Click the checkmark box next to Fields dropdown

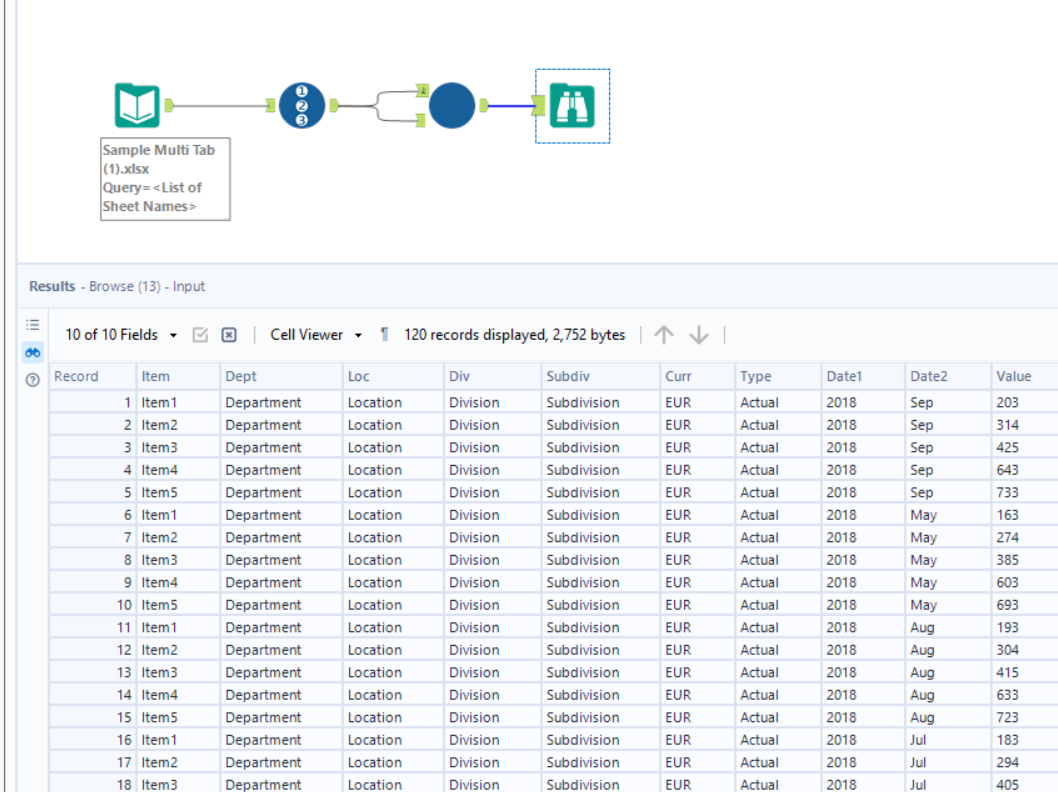[199, 334]
